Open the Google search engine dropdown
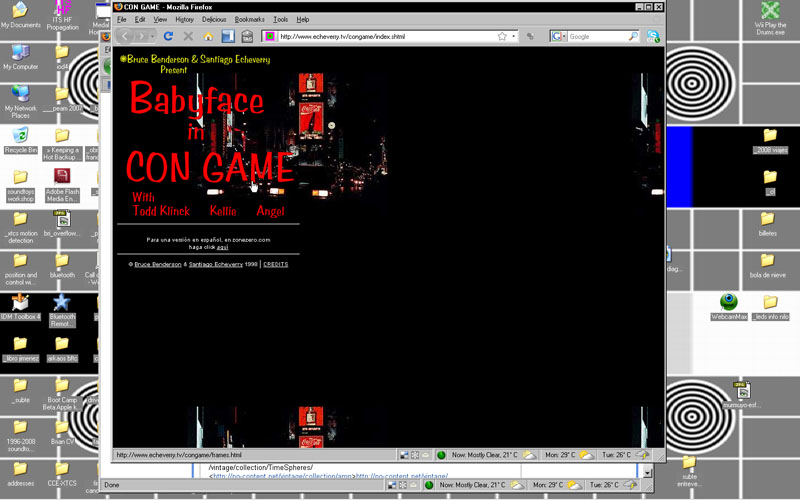800x500 pixels. point(558,36)
